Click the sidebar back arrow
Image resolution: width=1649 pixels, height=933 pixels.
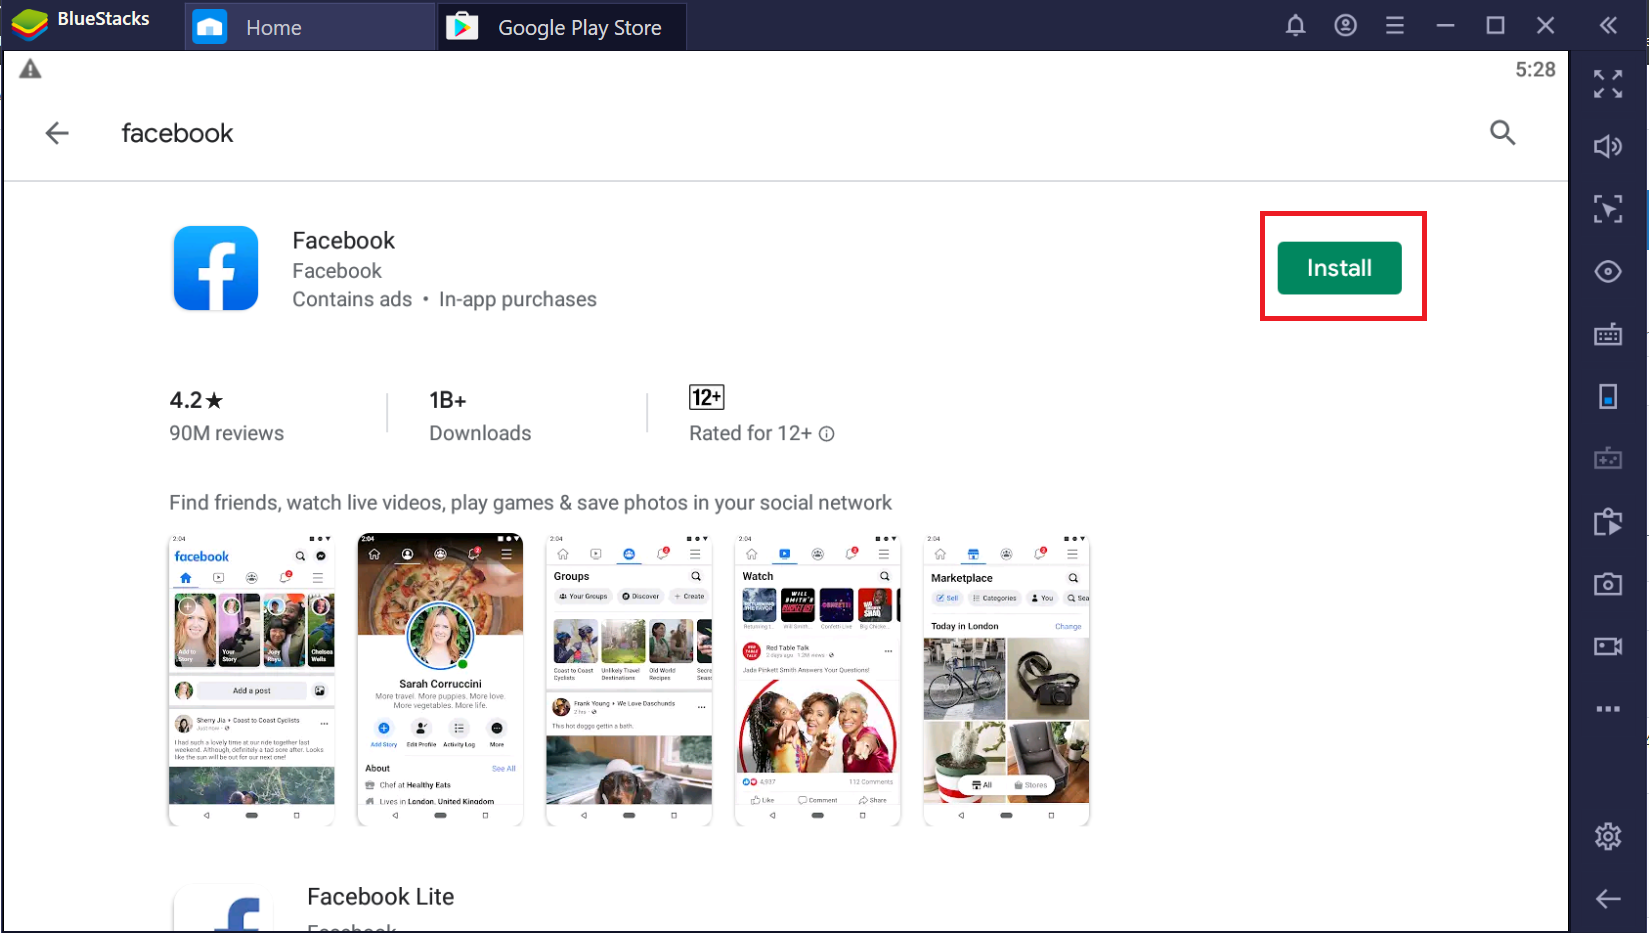click(1608, 899)
